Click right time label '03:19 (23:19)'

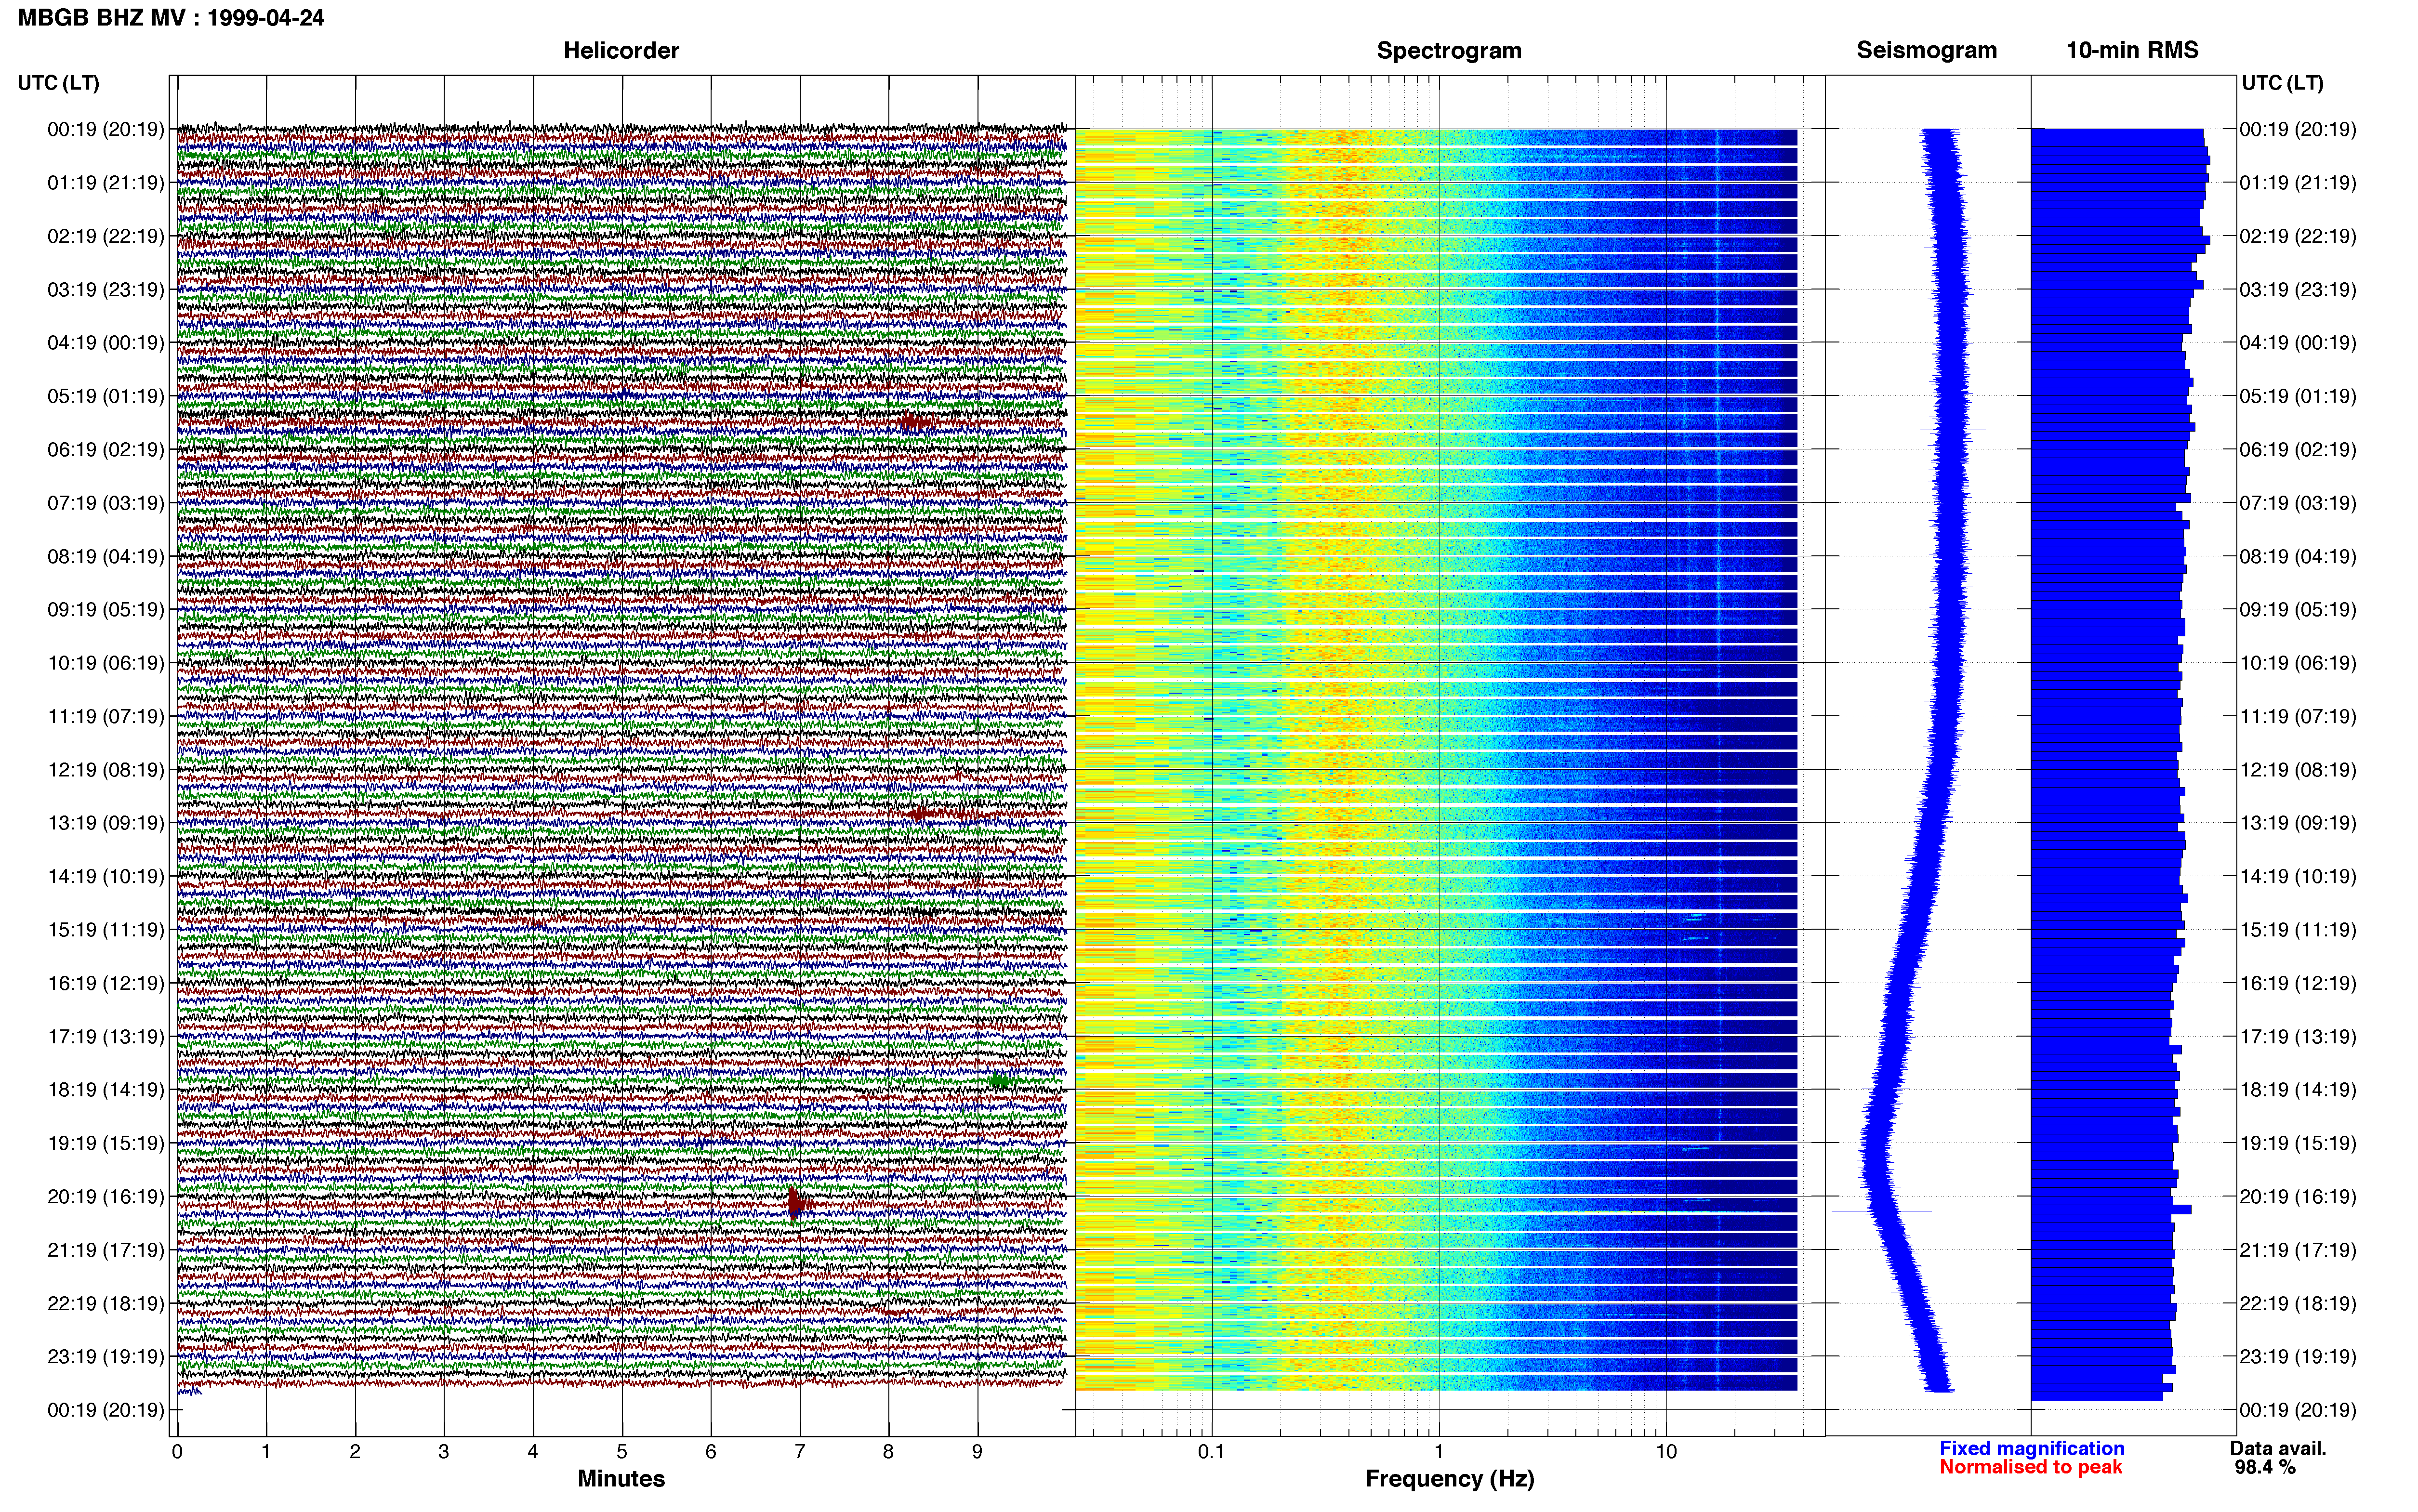click(2298, 290)
